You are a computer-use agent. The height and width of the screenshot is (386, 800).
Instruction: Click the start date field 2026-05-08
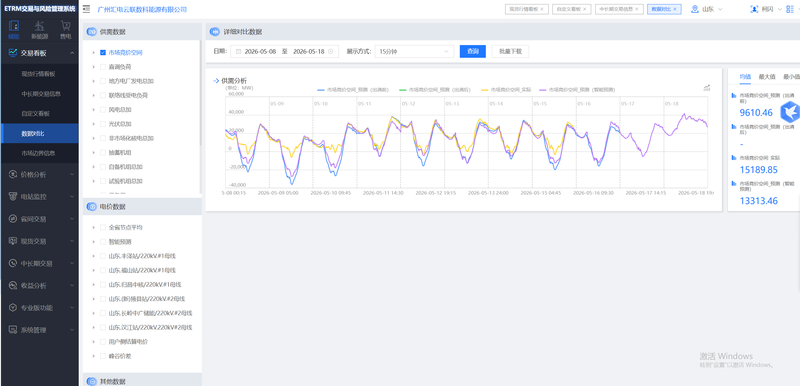click(x=260, y=52)
